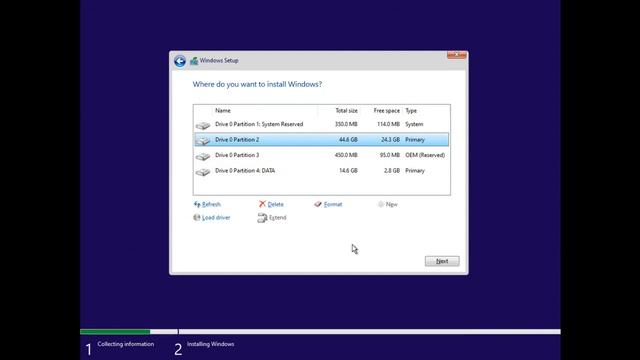Click Primary type for Partition 4: DATA
Viewport: 640px width, 360px height.
coord(415,171)
